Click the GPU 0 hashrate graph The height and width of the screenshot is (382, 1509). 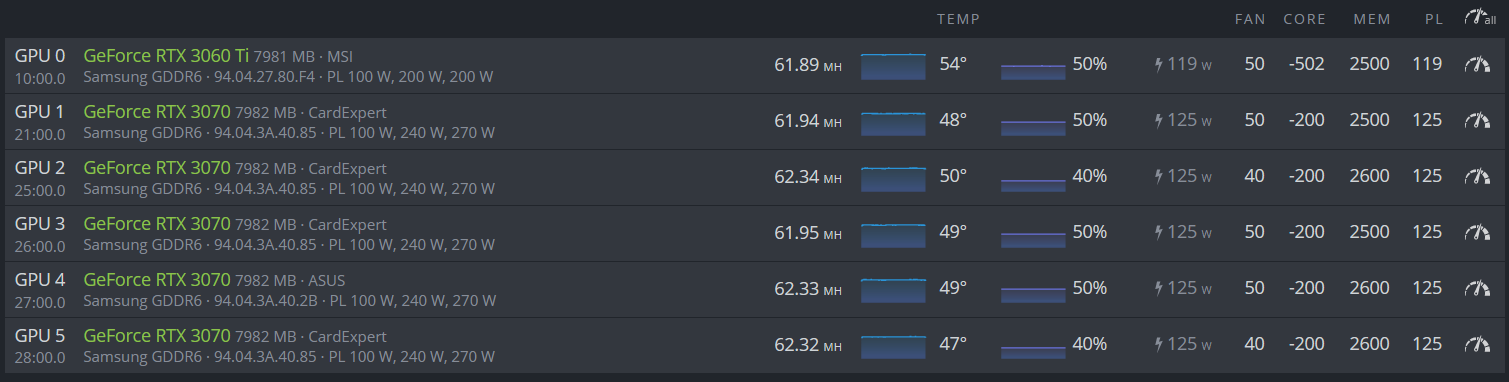pyautogui.click(x=893, y=66)
